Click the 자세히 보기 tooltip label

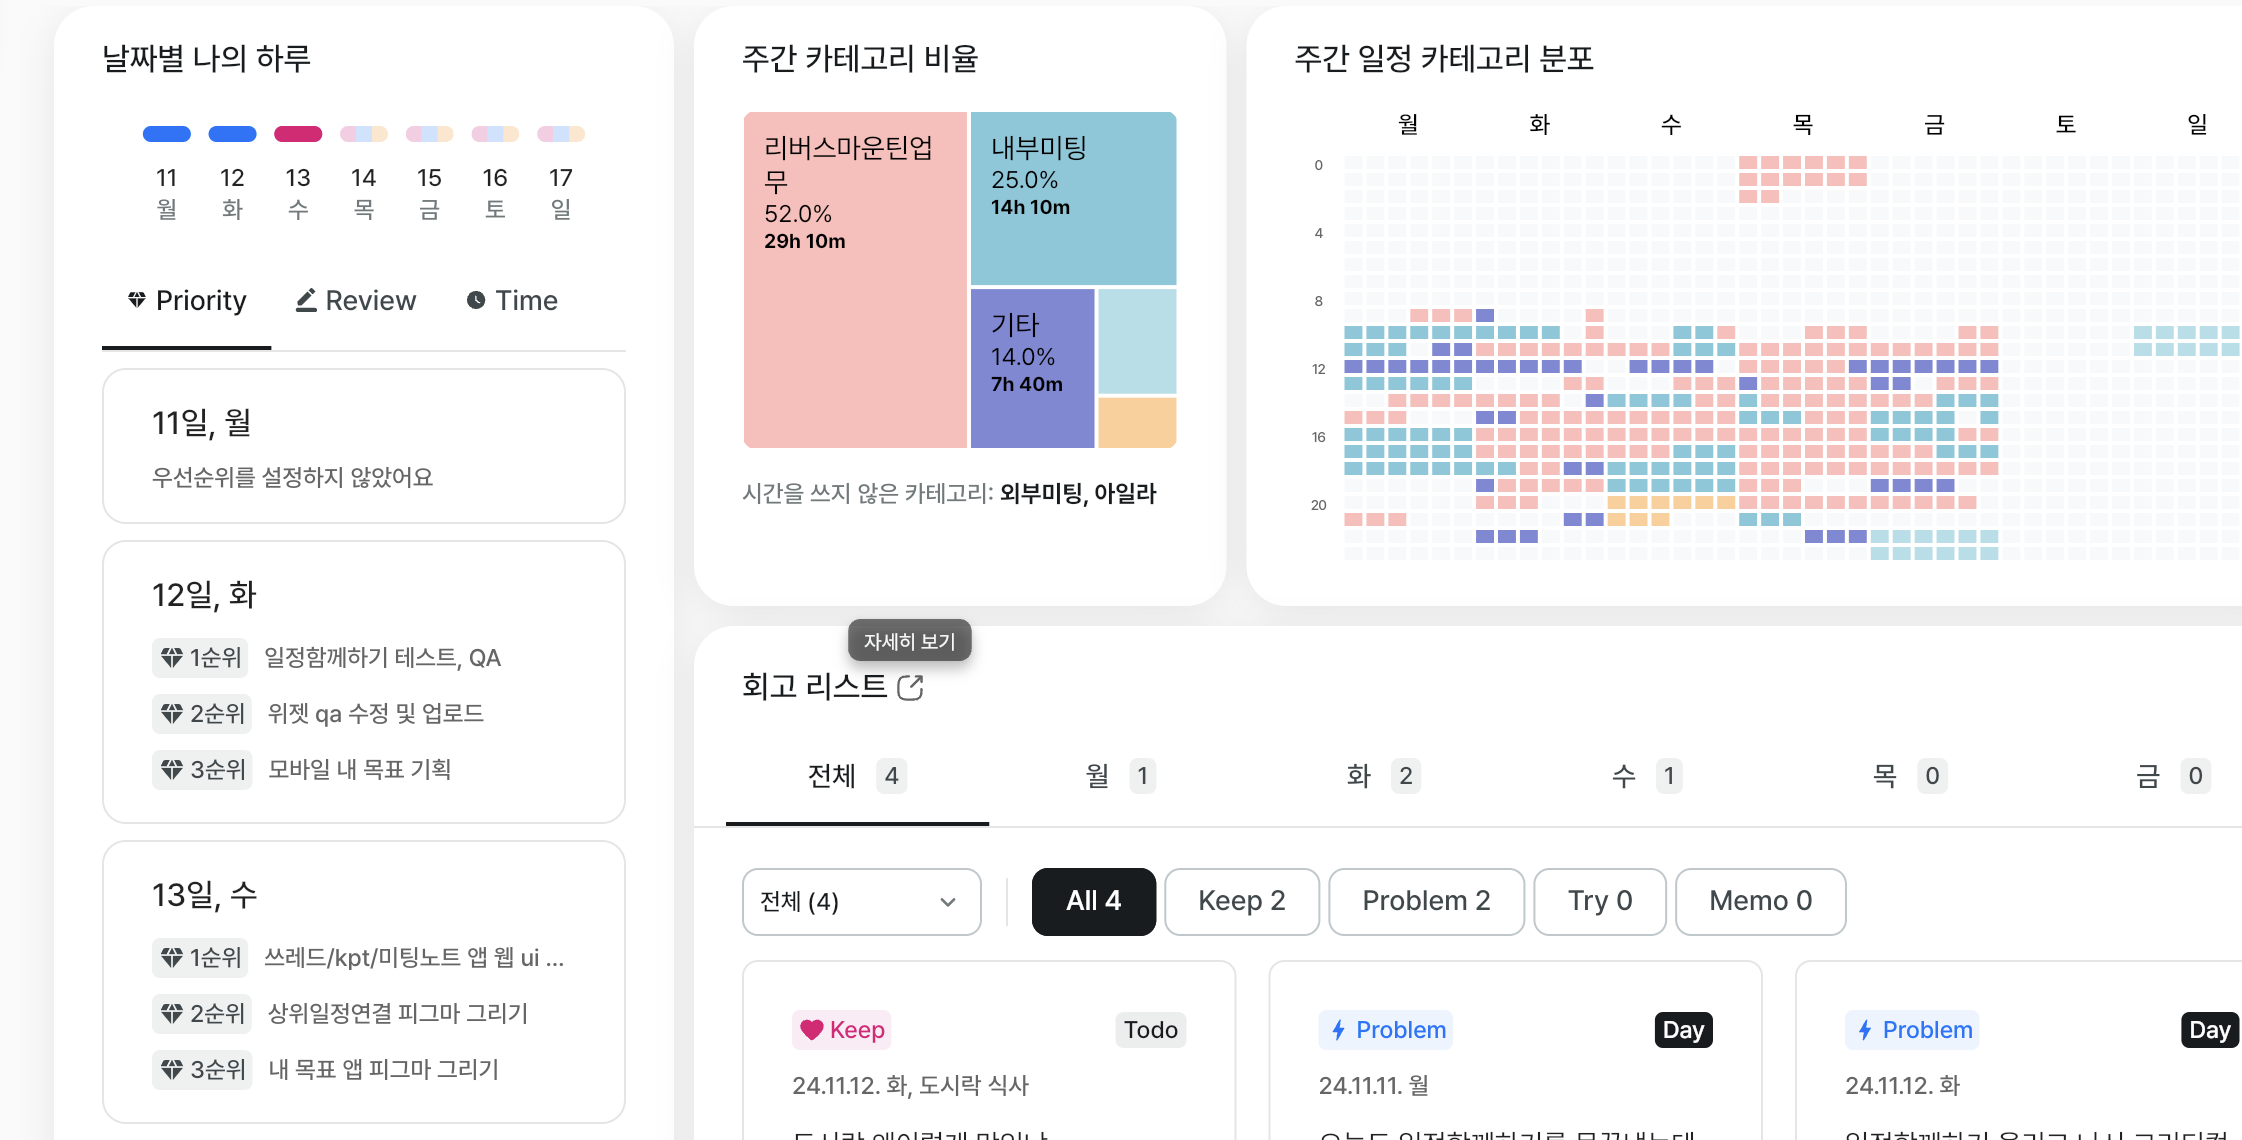pyautogui.click(x=909, y=641)
